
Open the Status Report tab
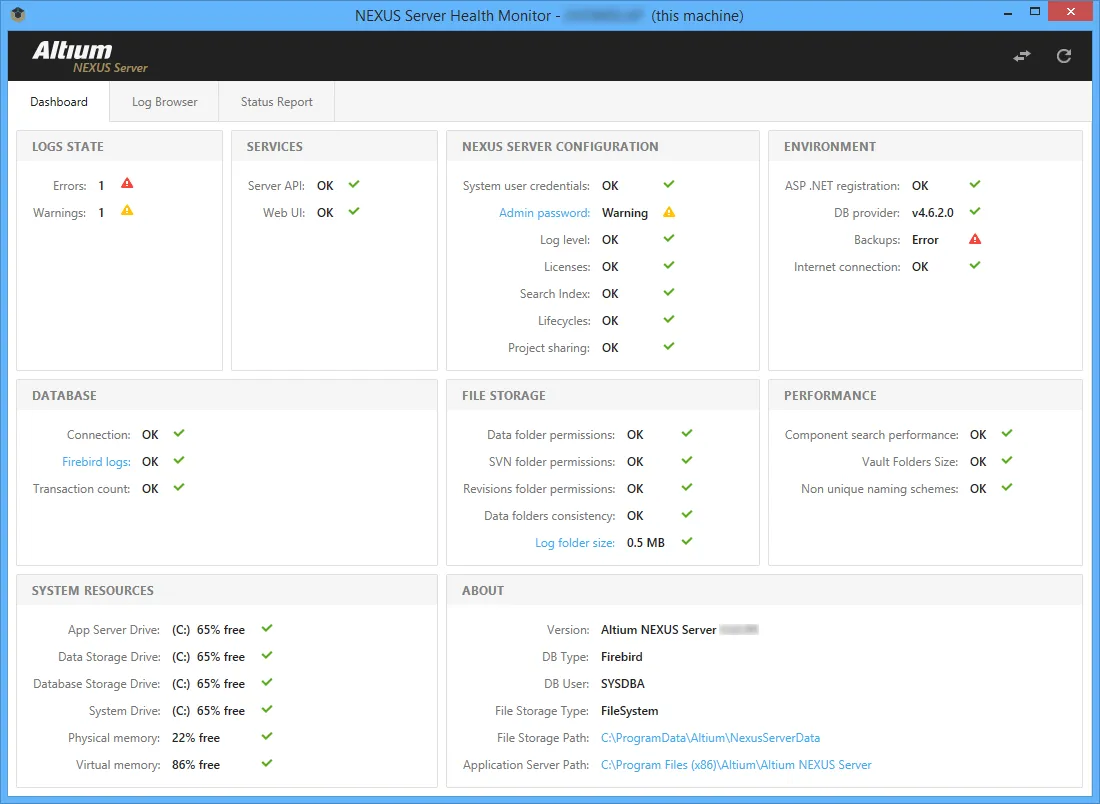tap(276, 102)
